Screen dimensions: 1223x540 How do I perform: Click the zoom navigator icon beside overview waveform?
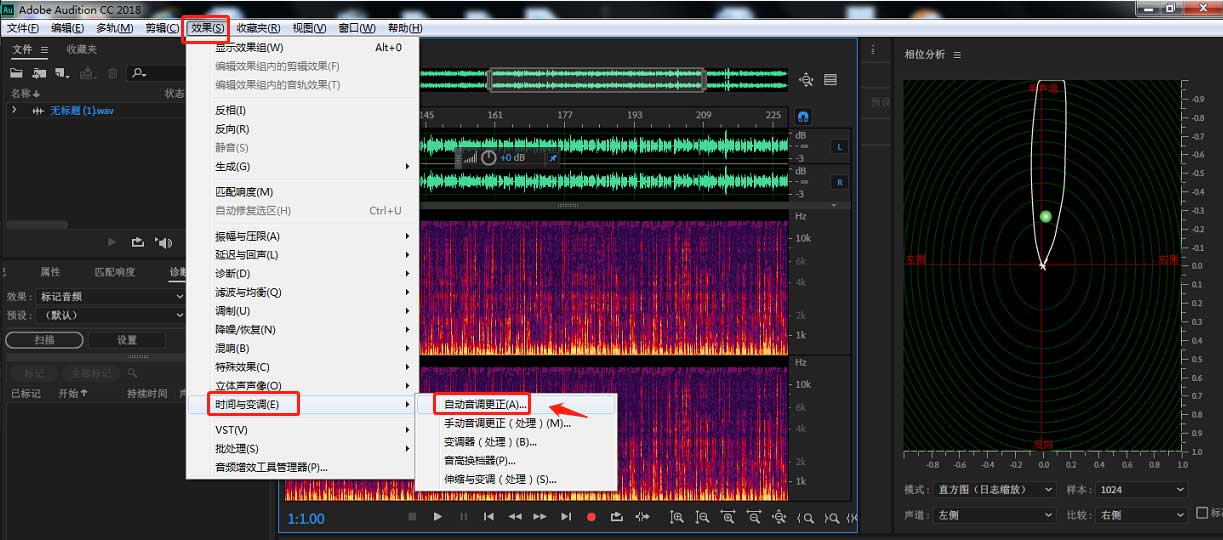[x=806, y=80]
